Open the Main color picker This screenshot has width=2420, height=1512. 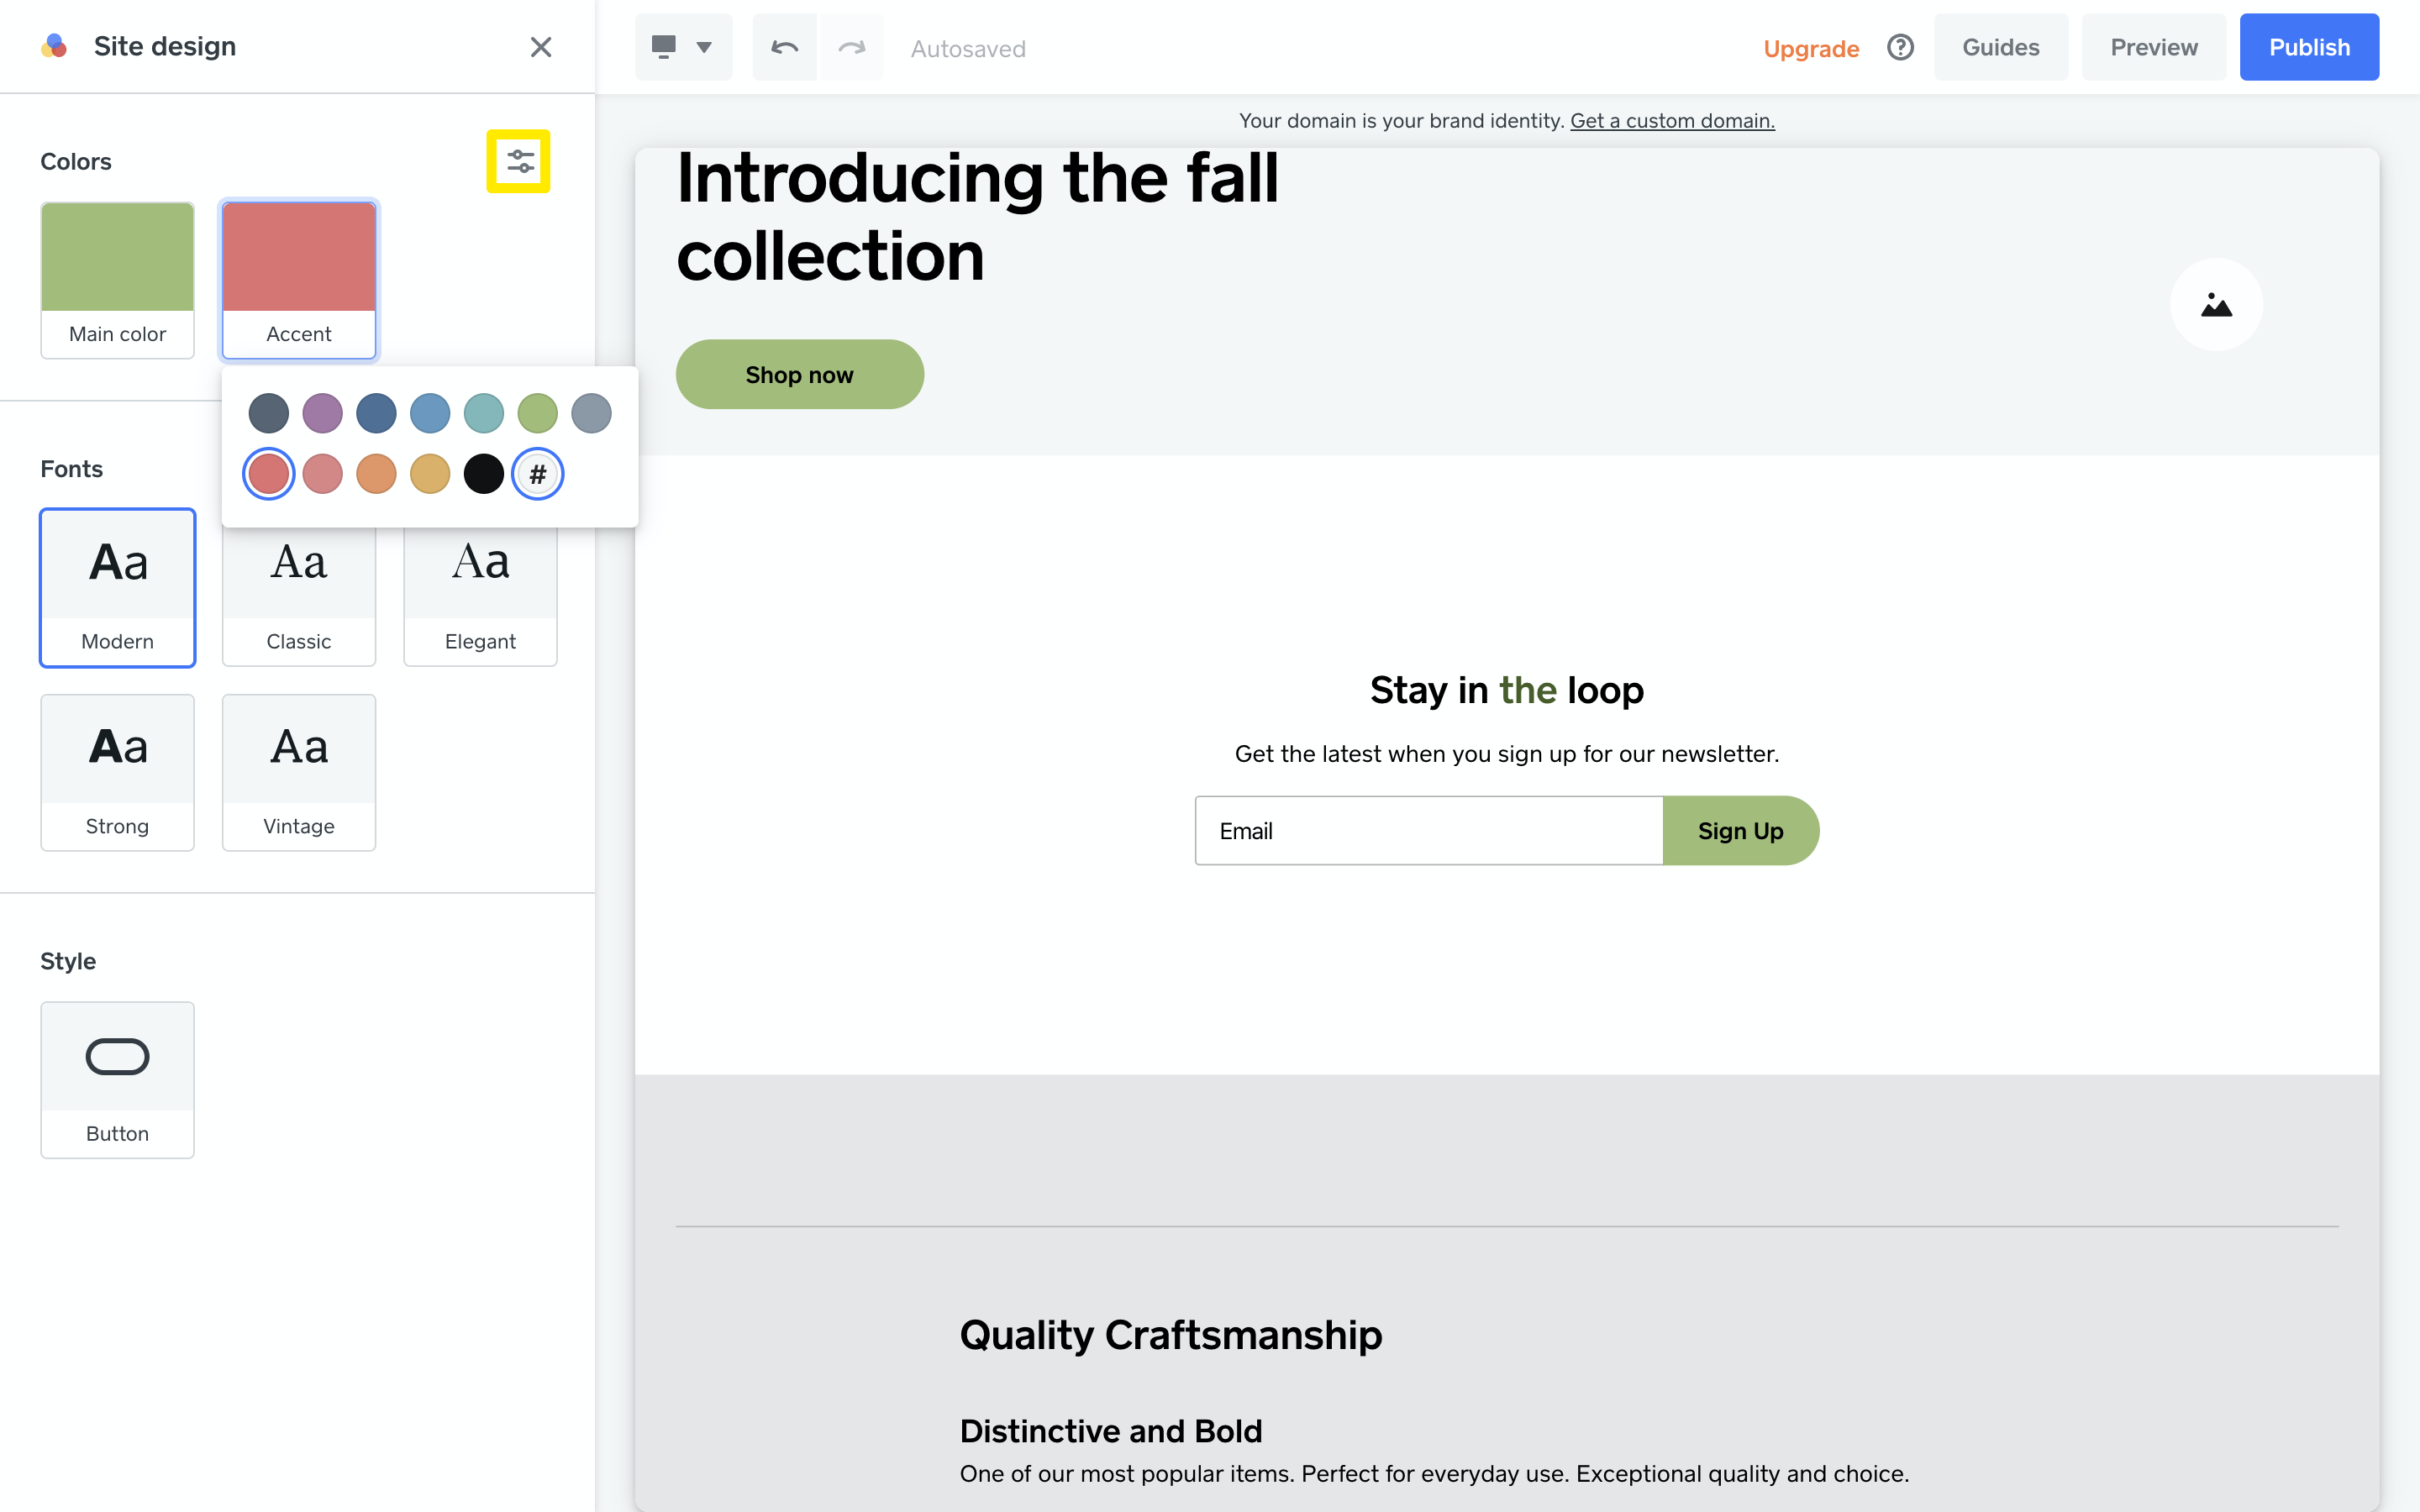117,279
